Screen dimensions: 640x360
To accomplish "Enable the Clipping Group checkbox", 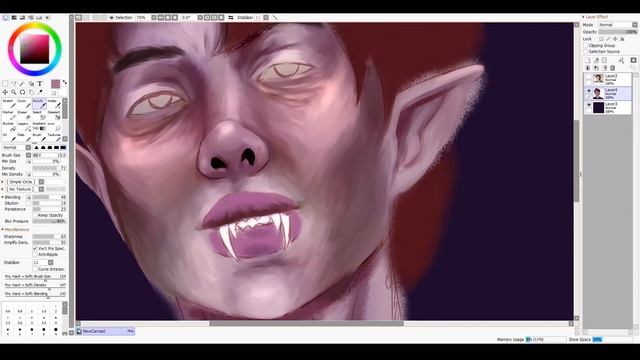I will [x=585, y=46].
